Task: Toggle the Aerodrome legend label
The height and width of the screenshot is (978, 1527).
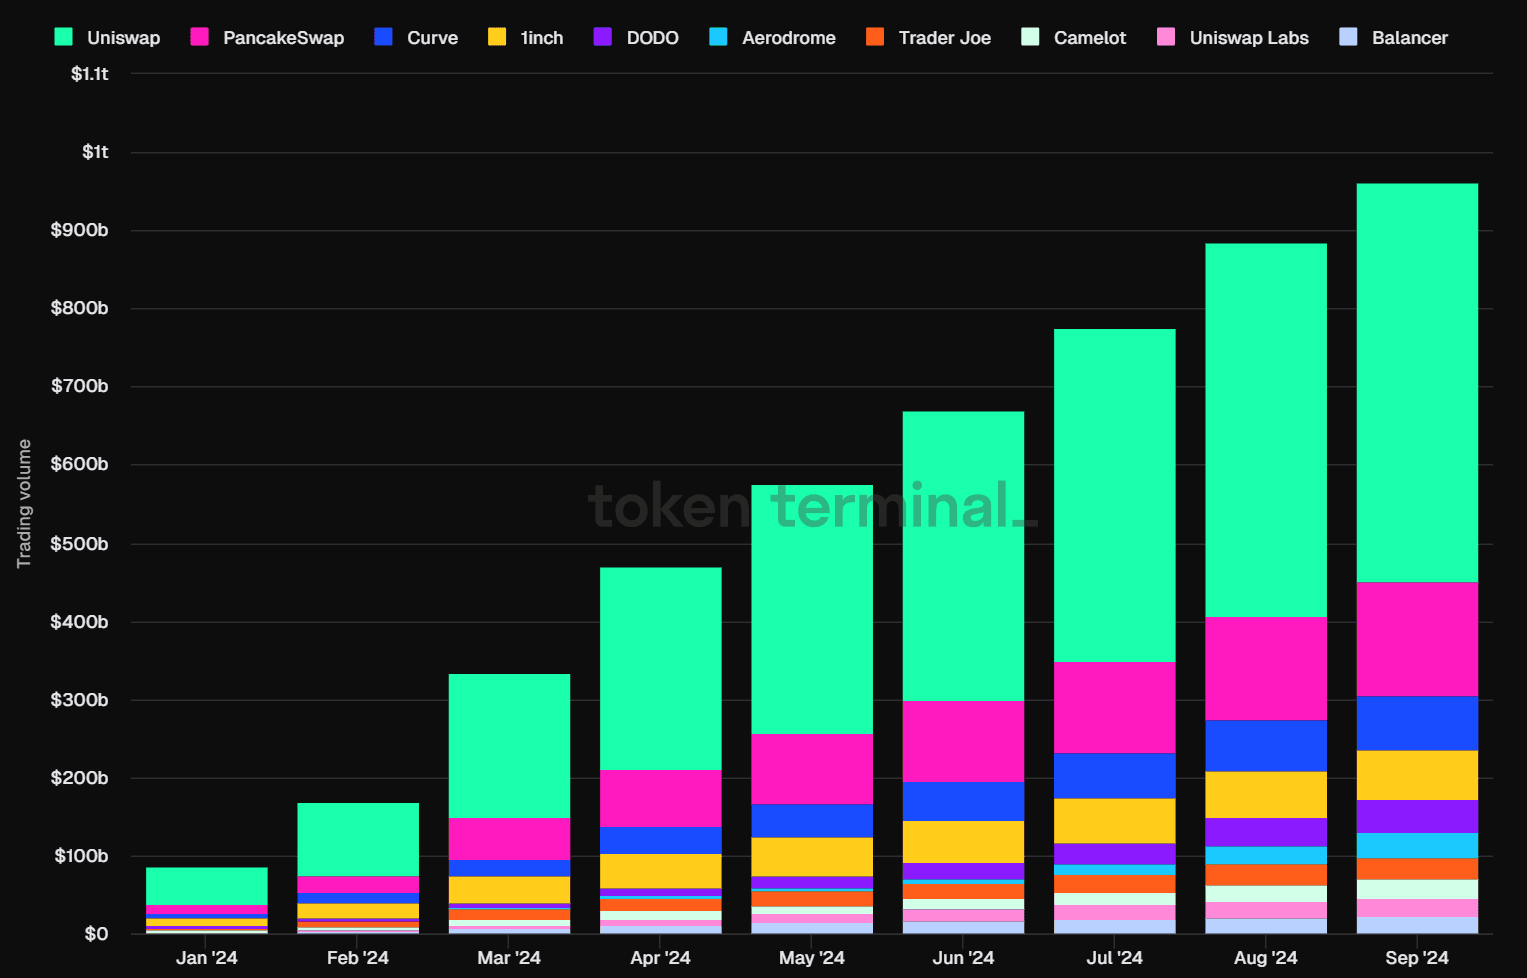Action: (789, 38)
